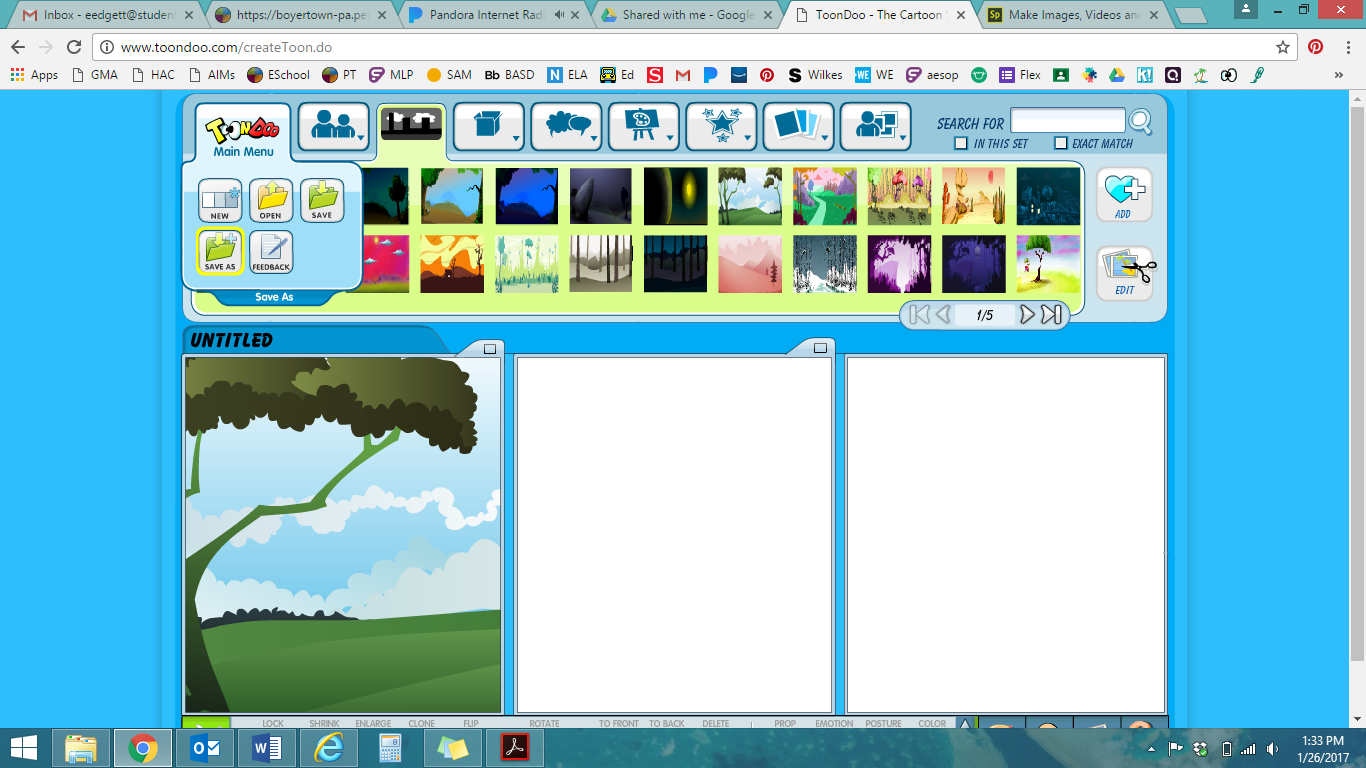Open the Specials stars panel
This screenshot has width=1366, height=768.
coord(717,122)
